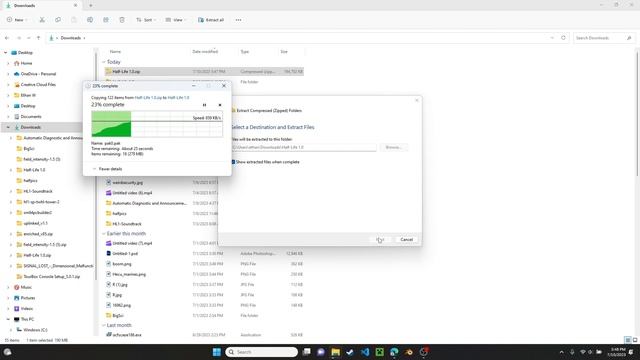Image resolution: width=640 pixels, height=360 pixels.
Task: Cancel the copy with the X icon
Action: [220, 105]
